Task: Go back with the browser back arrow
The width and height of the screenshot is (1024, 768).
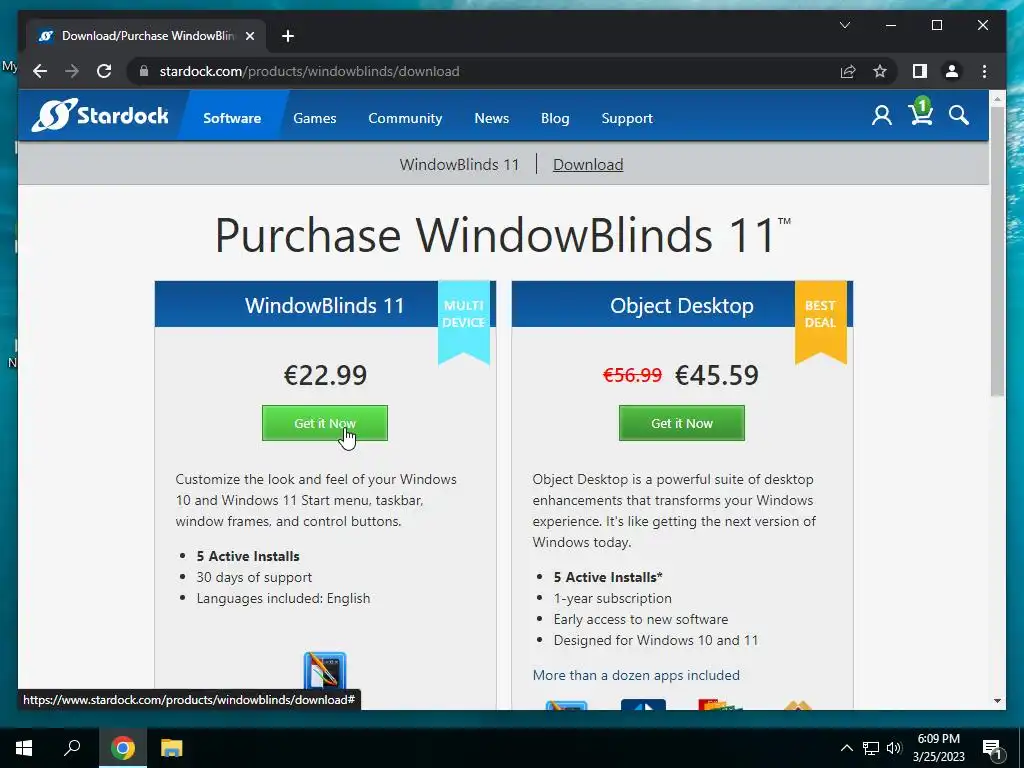Action: pyautogui.click(x=40, y=71)
